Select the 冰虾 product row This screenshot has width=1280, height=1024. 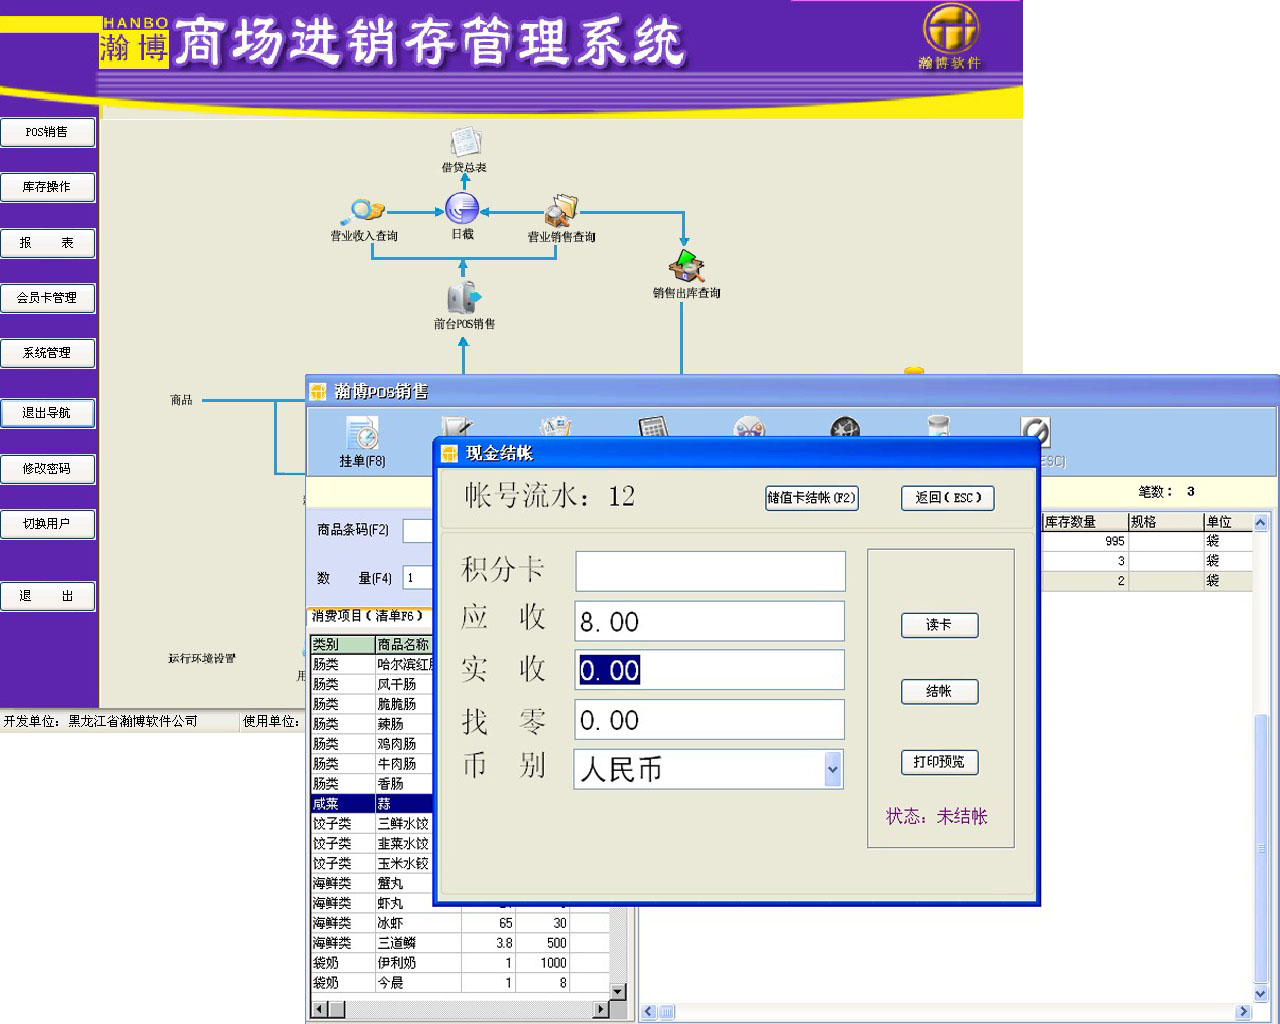click(459, 923)
